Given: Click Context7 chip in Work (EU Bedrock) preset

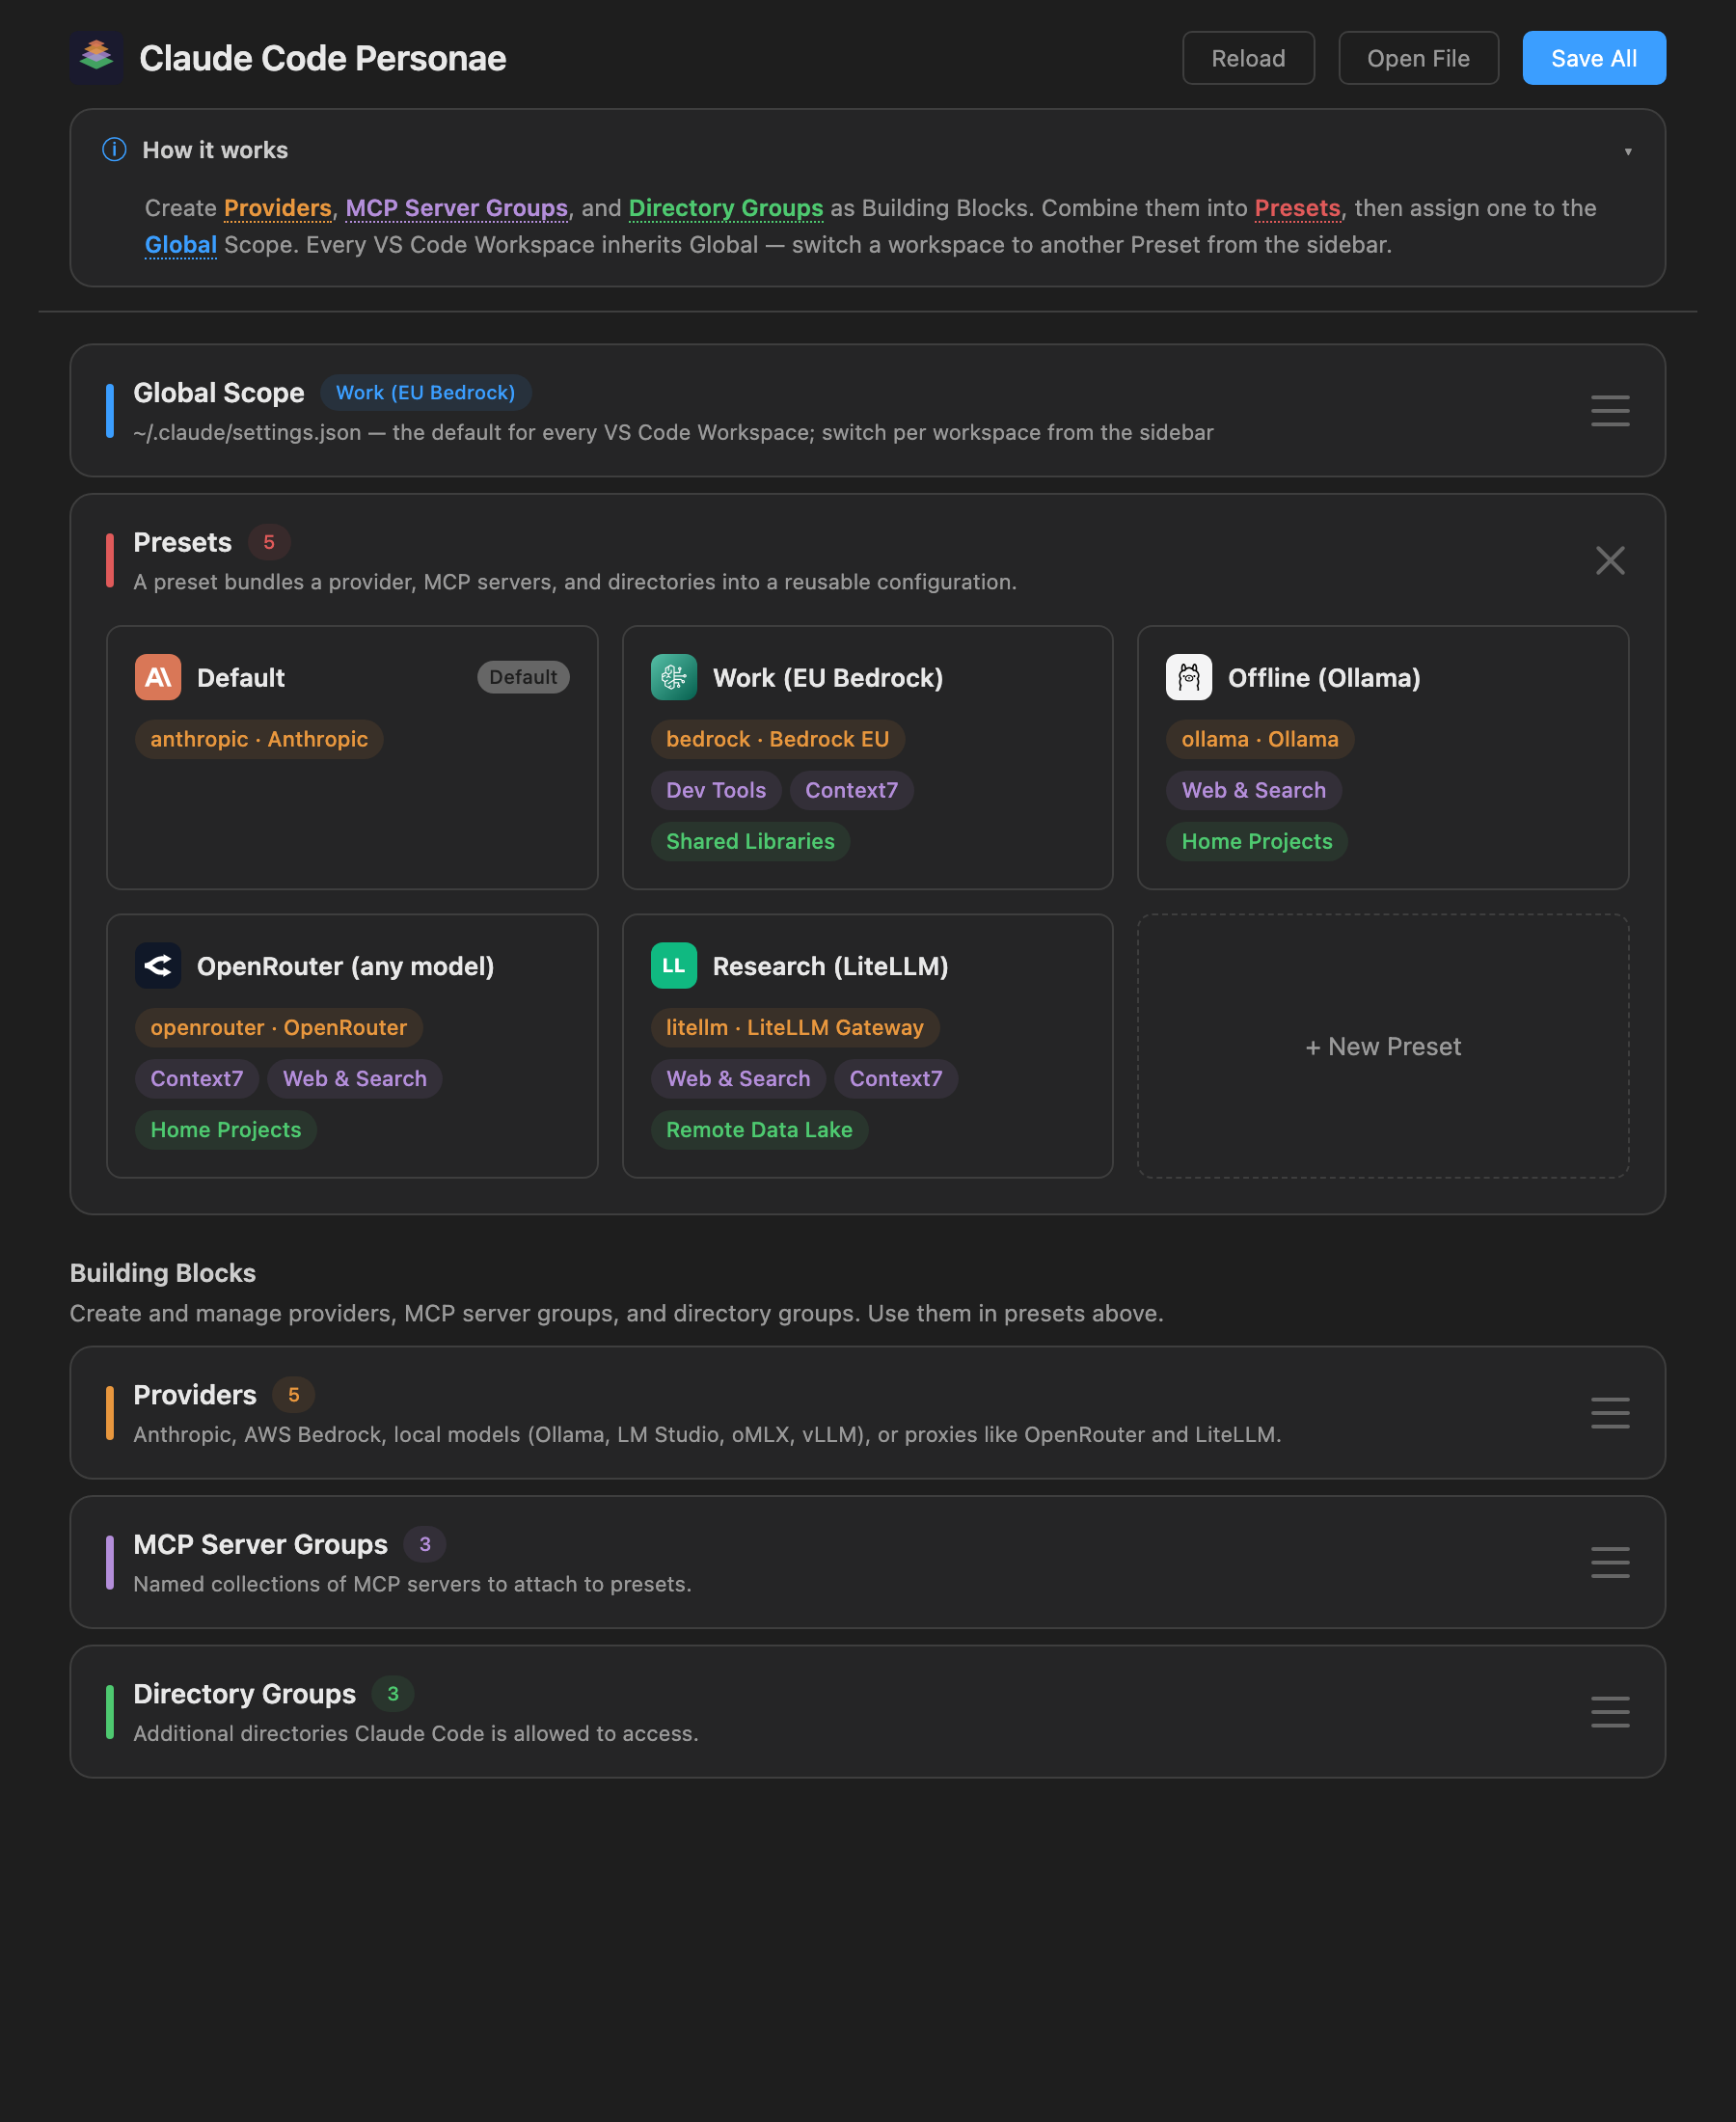Looking at the screenshot, I should pos(851,790).
